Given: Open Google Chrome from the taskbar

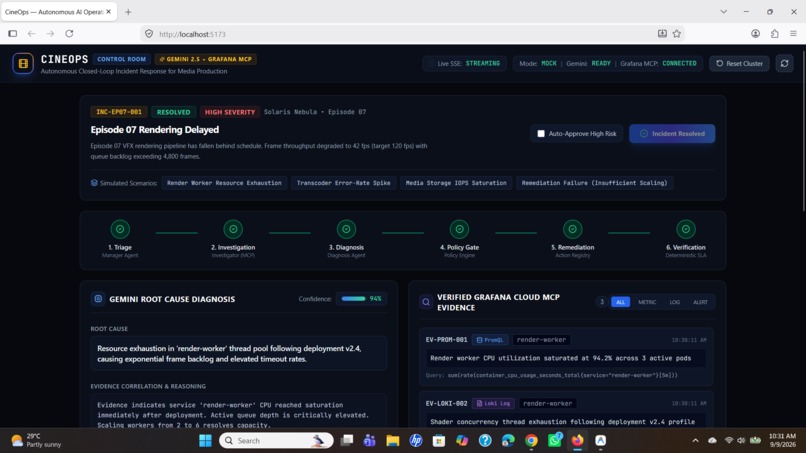Looking at the screenshot, I should (x=531, y=441).
